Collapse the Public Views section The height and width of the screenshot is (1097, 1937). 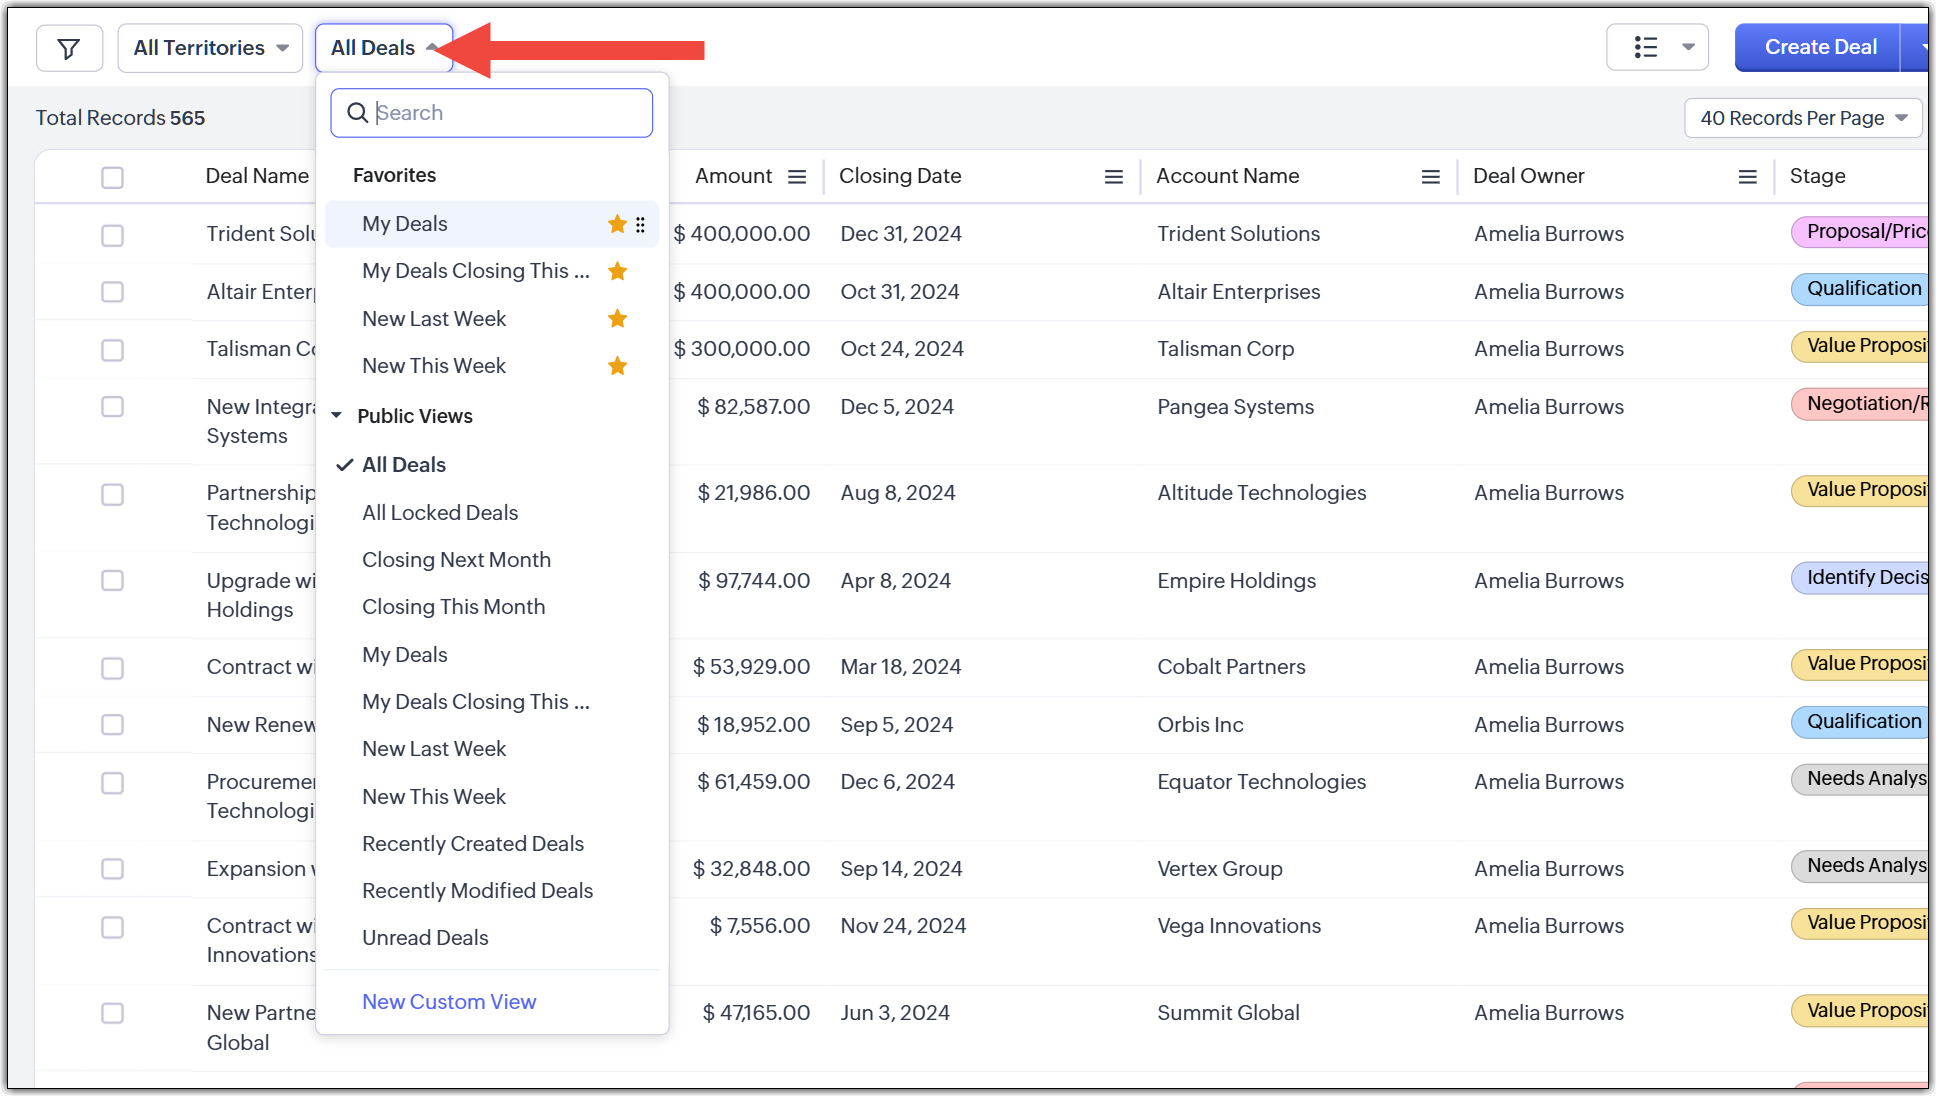(337, 416)
